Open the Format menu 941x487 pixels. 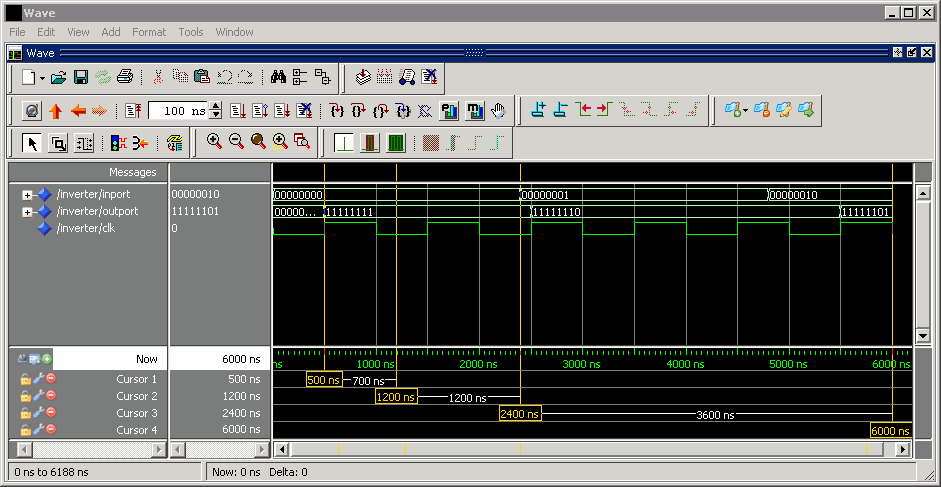149,32
